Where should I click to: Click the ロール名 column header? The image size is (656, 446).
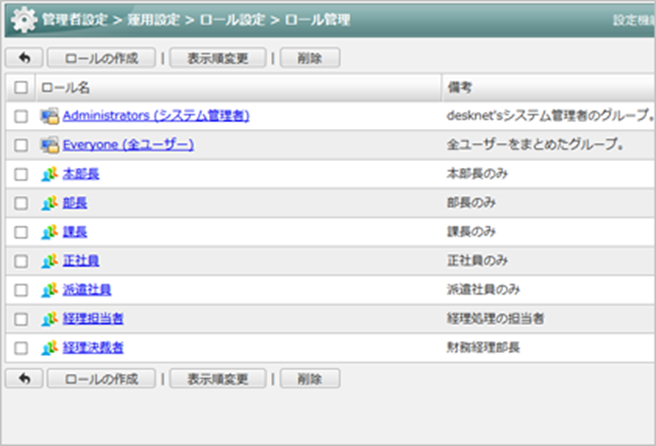65,88
